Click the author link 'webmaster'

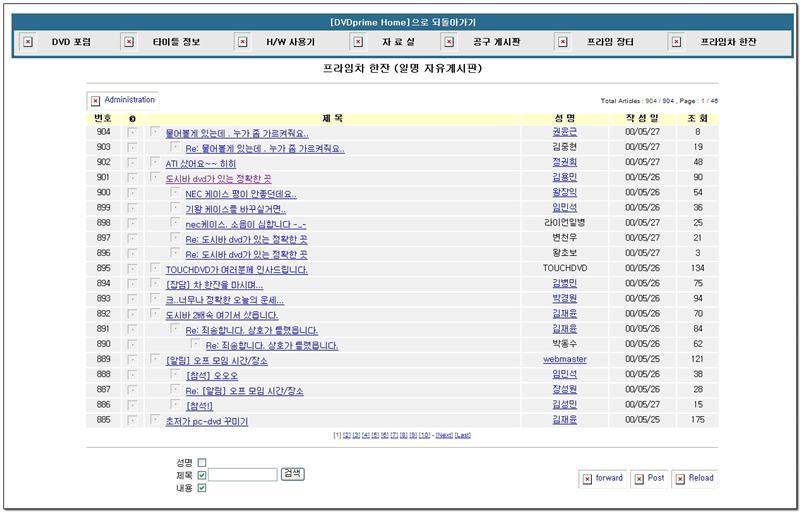coord(565,359)
